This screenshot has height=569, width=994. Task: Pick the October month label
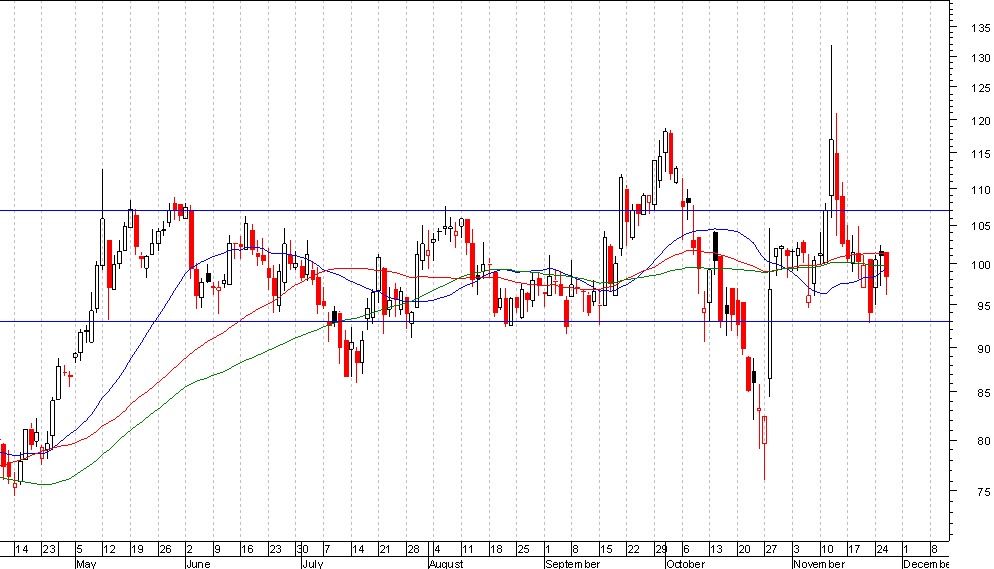(x=685, y=563)
